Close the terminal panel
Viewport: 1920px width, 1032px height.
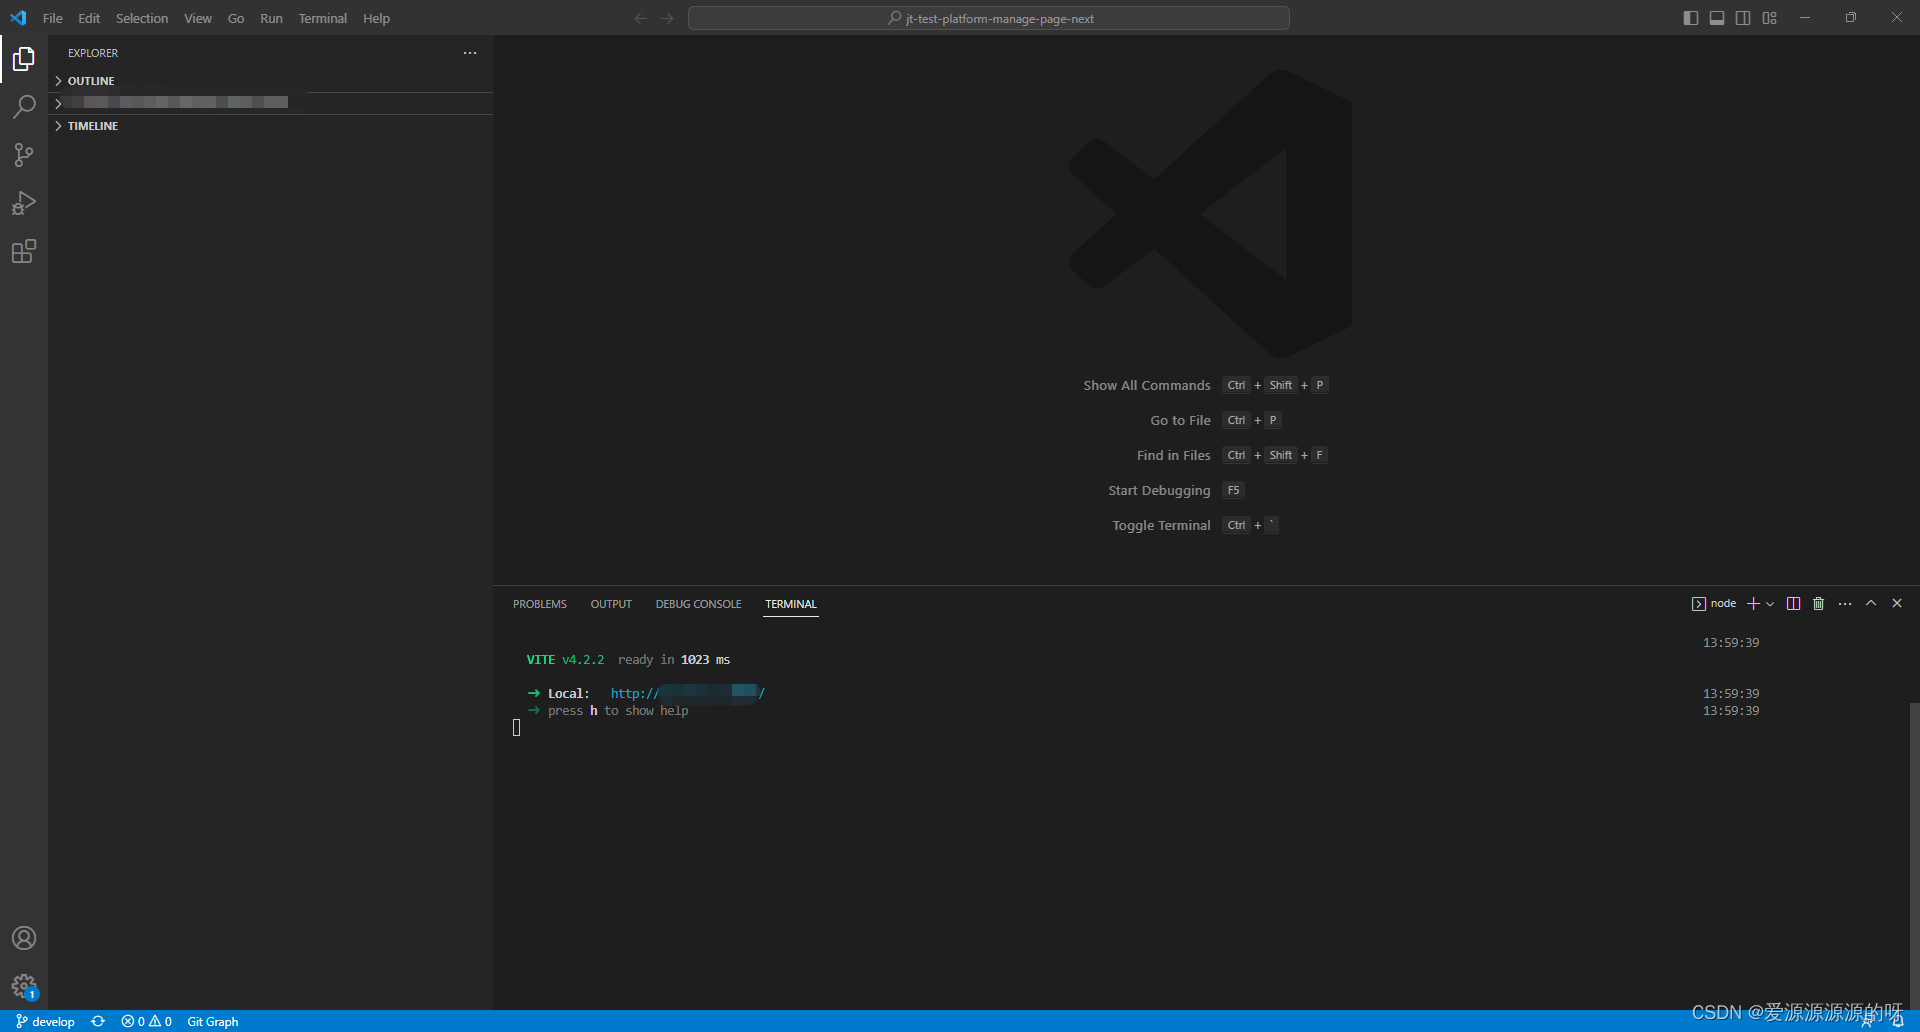coord(1897,604)
